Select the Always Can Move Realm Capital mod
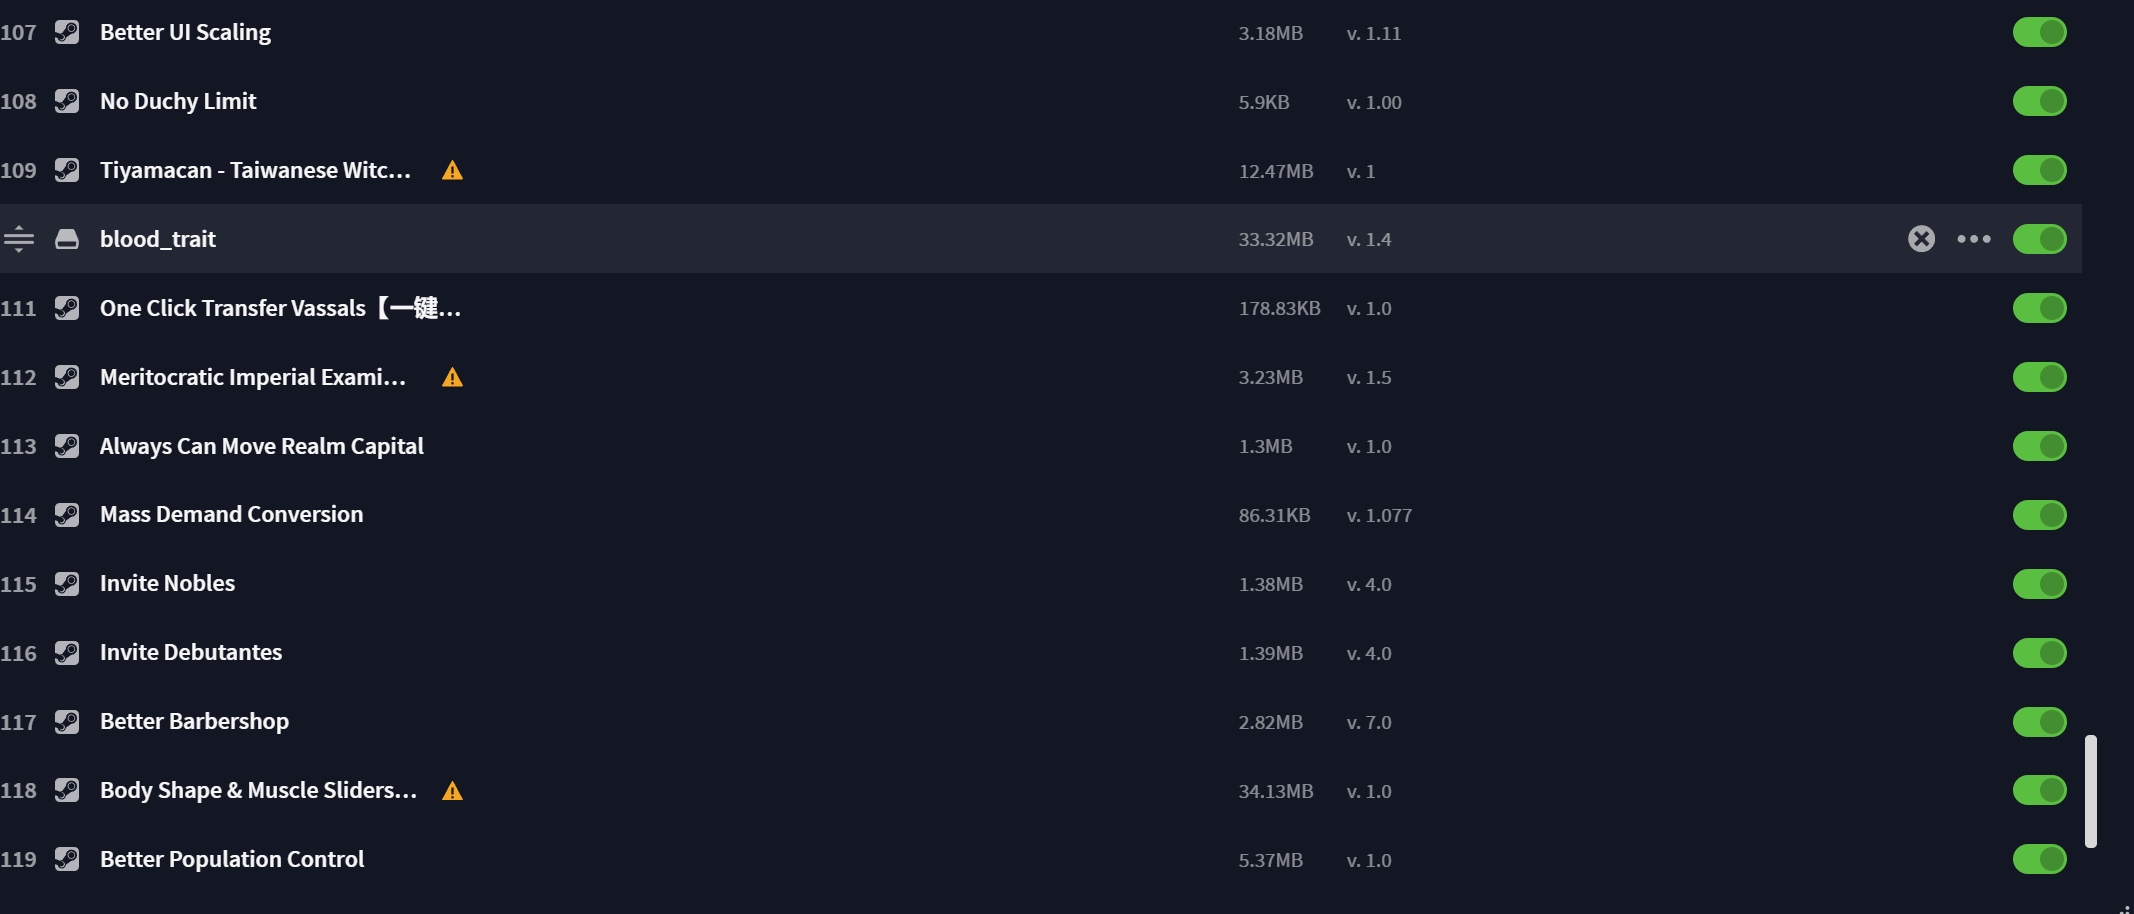The width and height of the screenshot is (2134, 914). (1041, 446)
